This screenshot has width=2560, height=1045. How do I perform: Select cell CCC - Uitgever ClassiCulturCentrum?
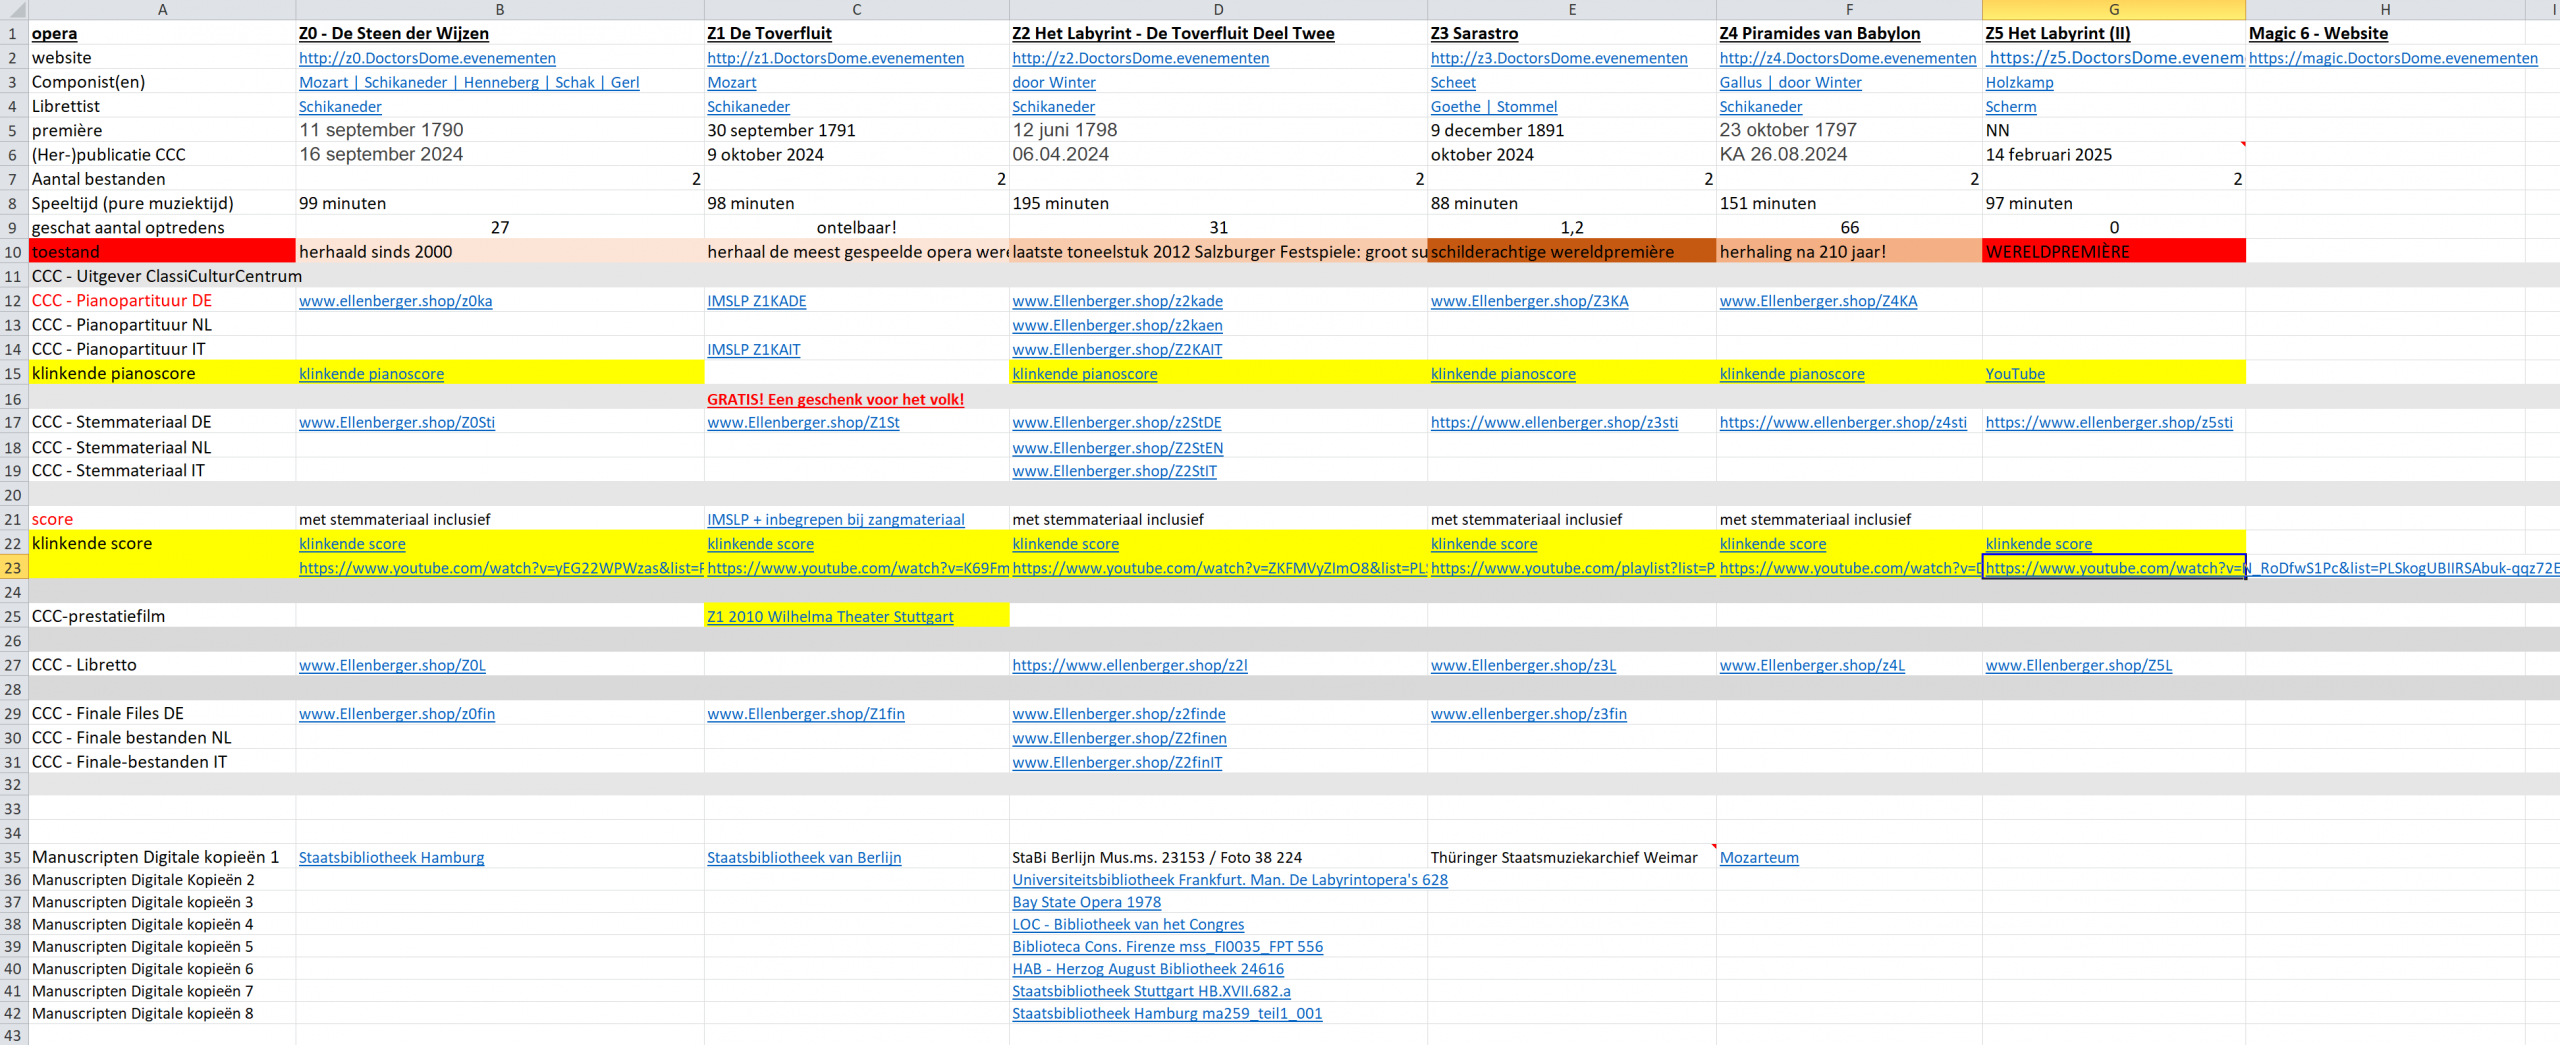tap(162, 276)
